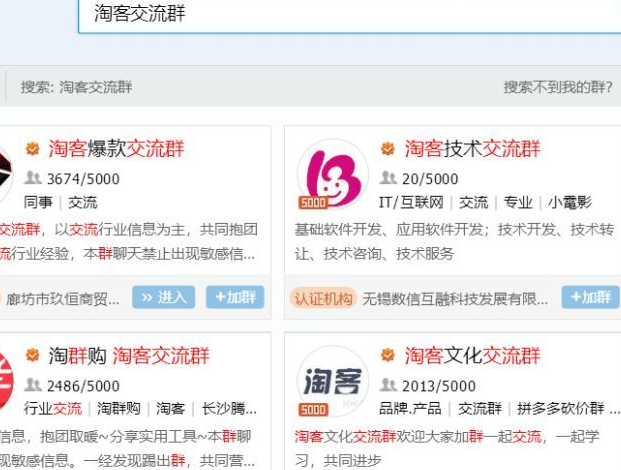Click member count 3674/5000

click(83, 179)
